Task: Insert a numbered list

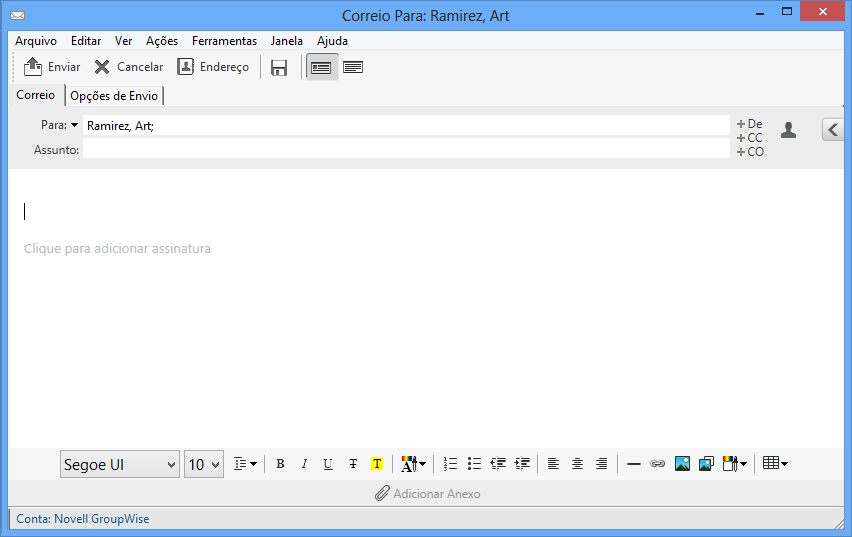Action: [450, 464]
